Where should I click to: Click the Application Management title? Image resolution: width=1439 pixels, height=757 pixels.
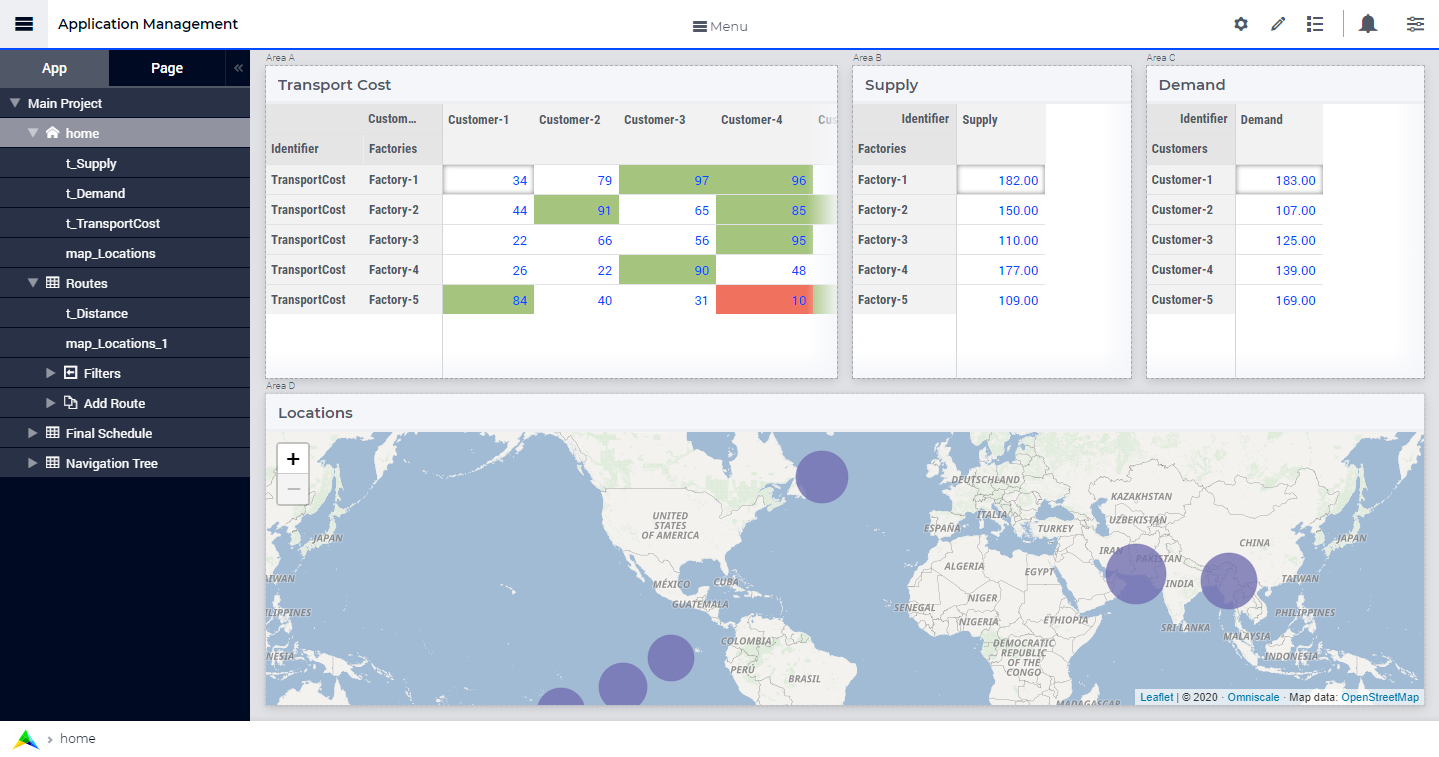tap(148, 24)
